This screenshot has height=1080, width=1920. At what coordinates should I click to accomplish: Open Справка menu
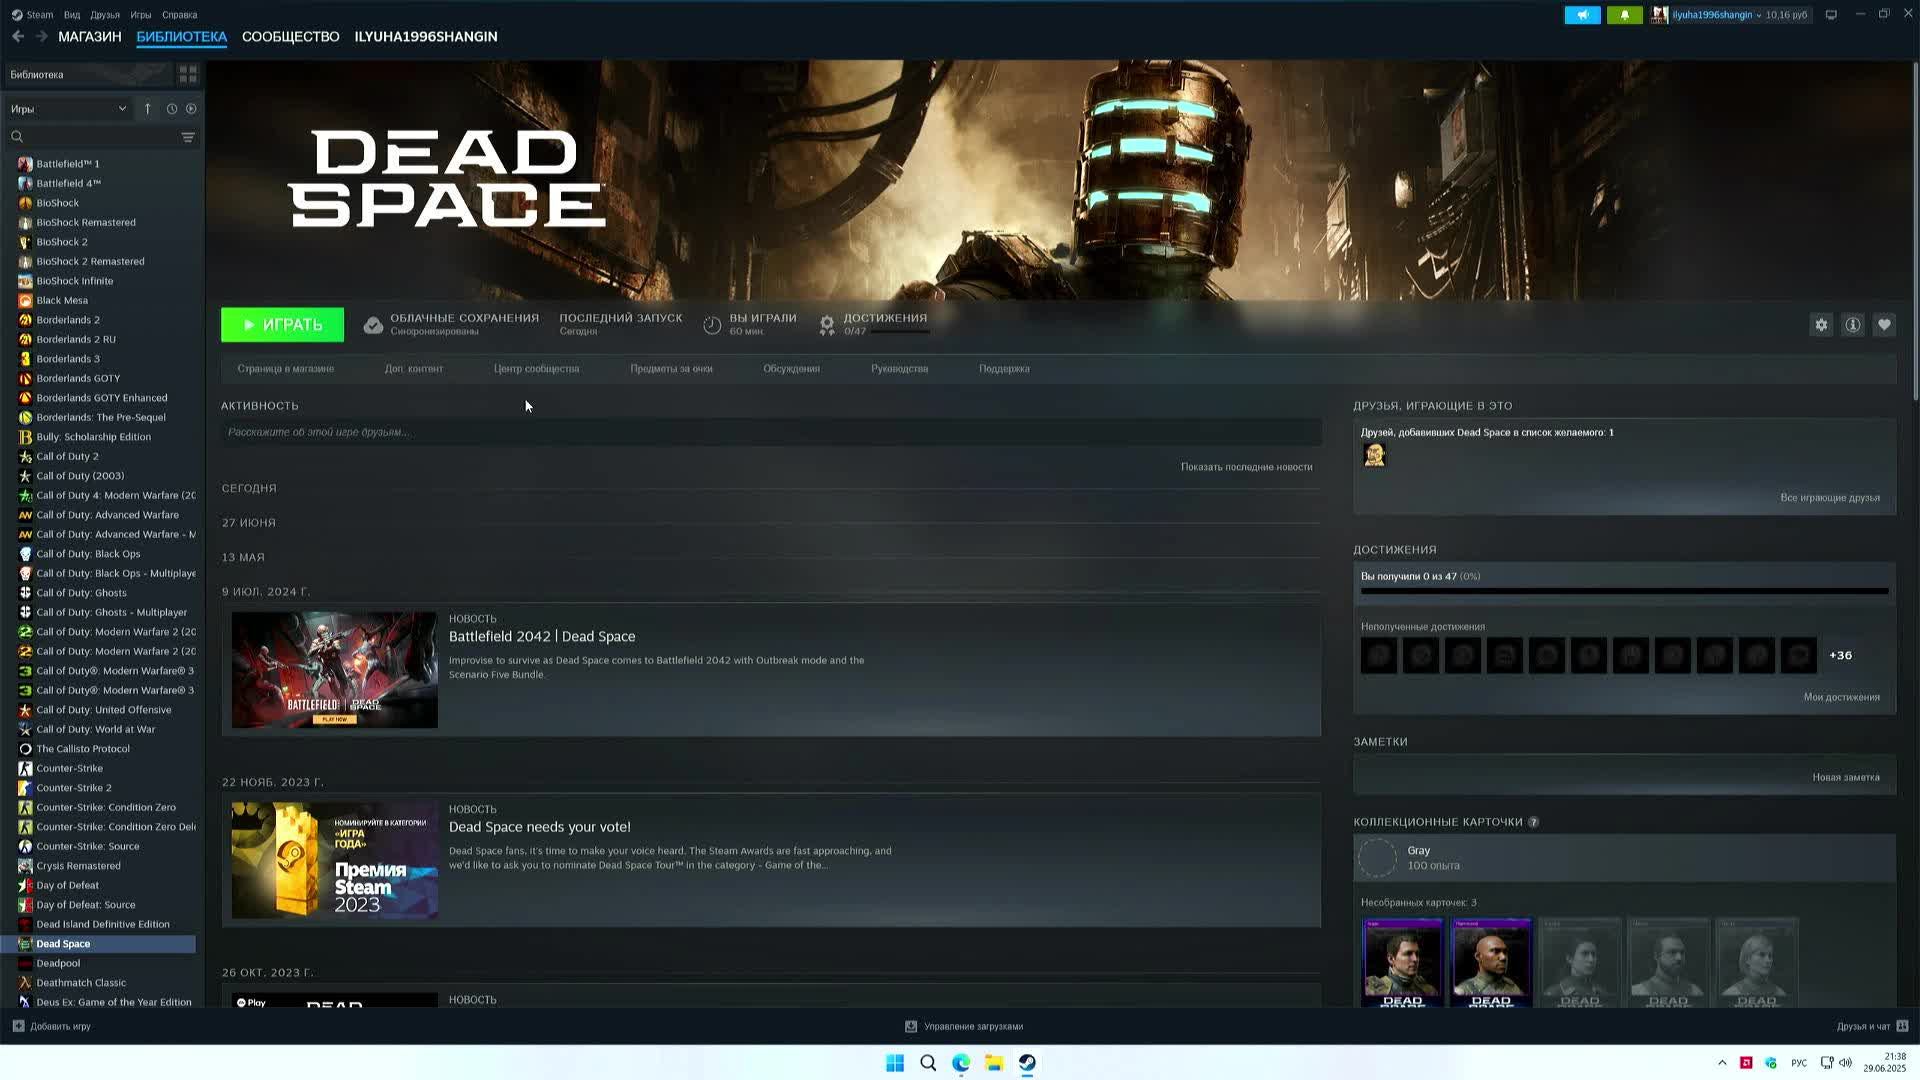click(180, 15)
